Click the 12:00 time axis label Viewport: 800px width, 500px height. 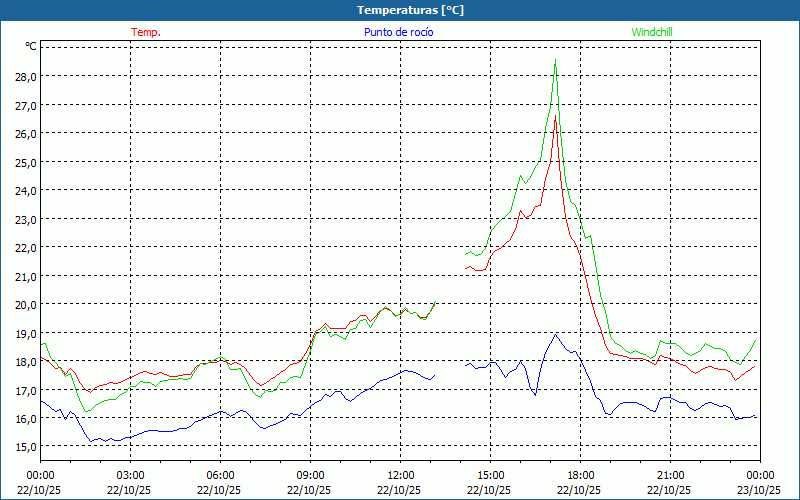(401, 475)
